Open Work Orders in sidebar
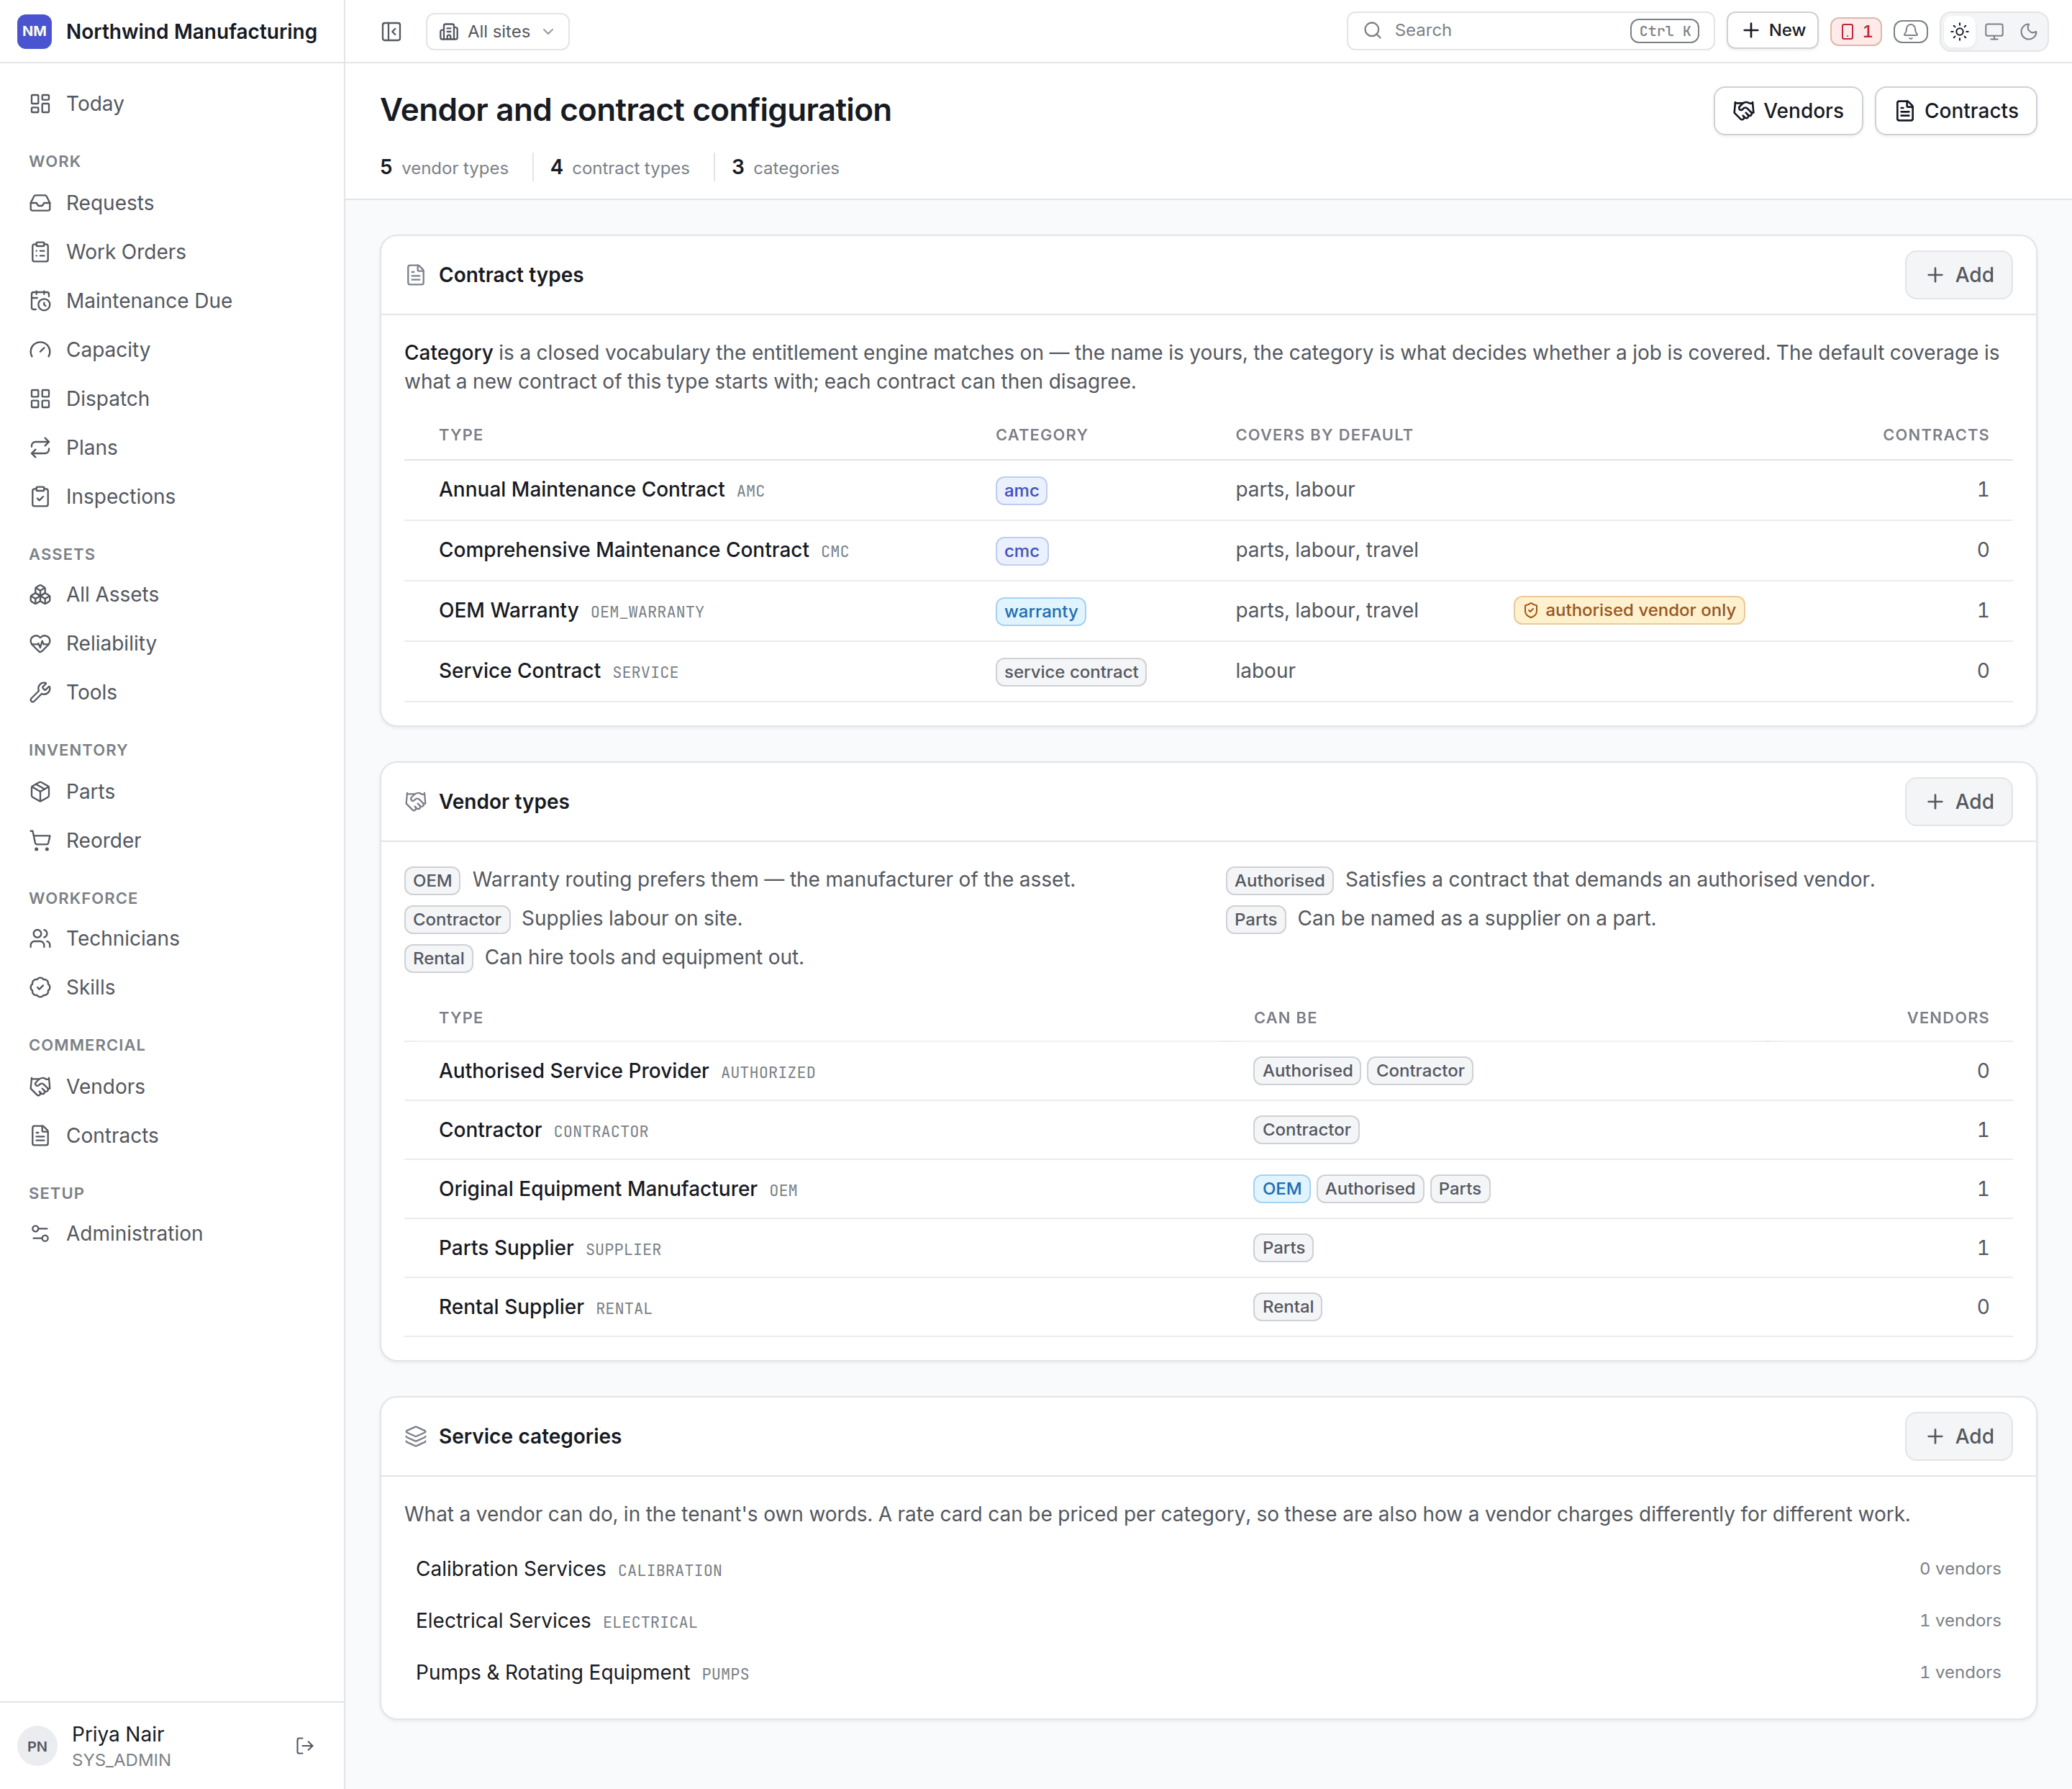 pyautogui.click(x=172, y=252)
